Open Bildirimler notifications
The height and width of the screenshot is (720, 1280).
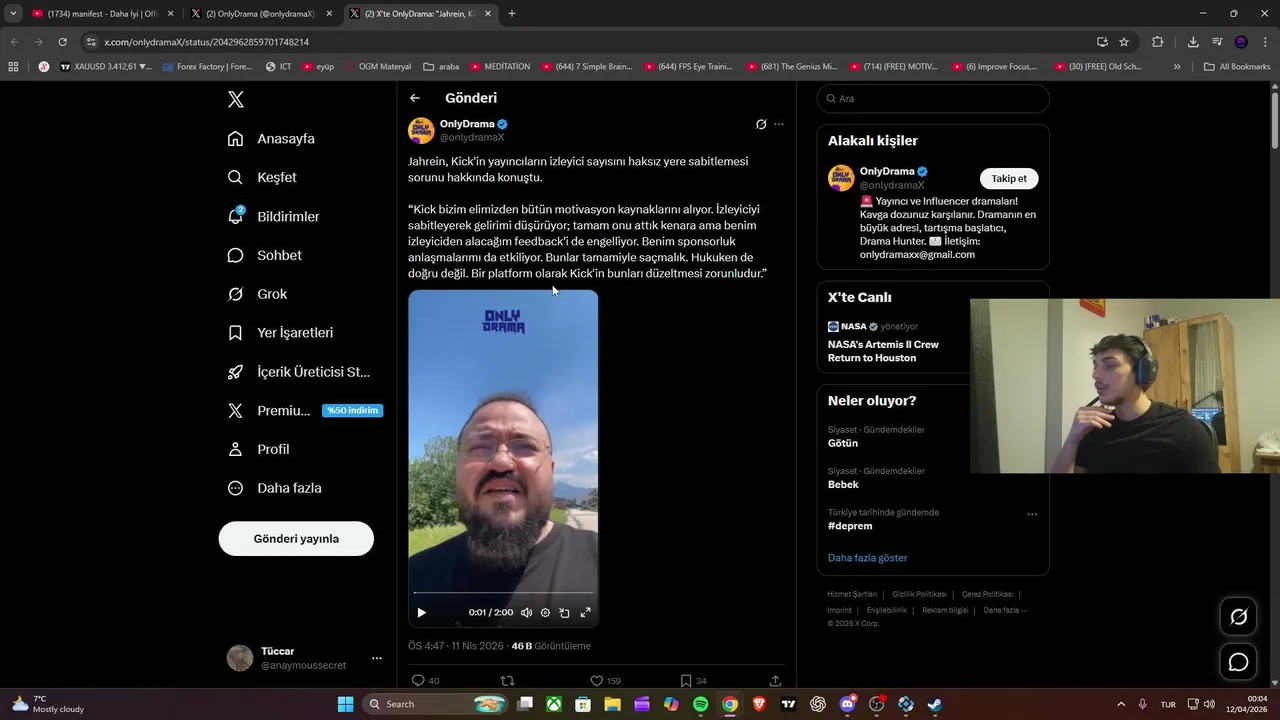(x=273, y=216)
